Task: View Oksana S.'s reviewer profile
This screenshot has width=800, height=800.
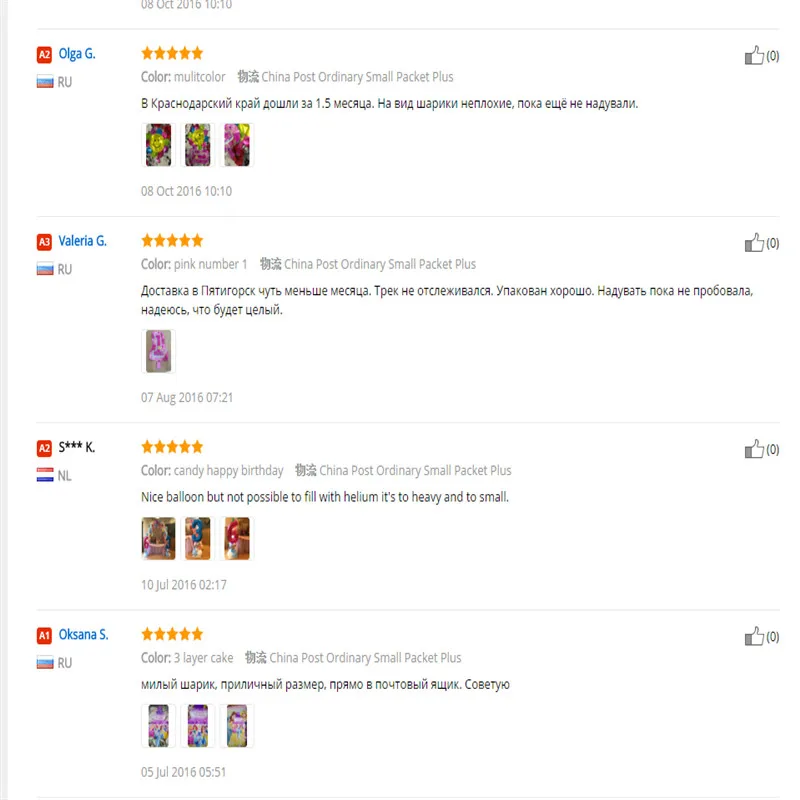Action: click(x=83, y=635)
